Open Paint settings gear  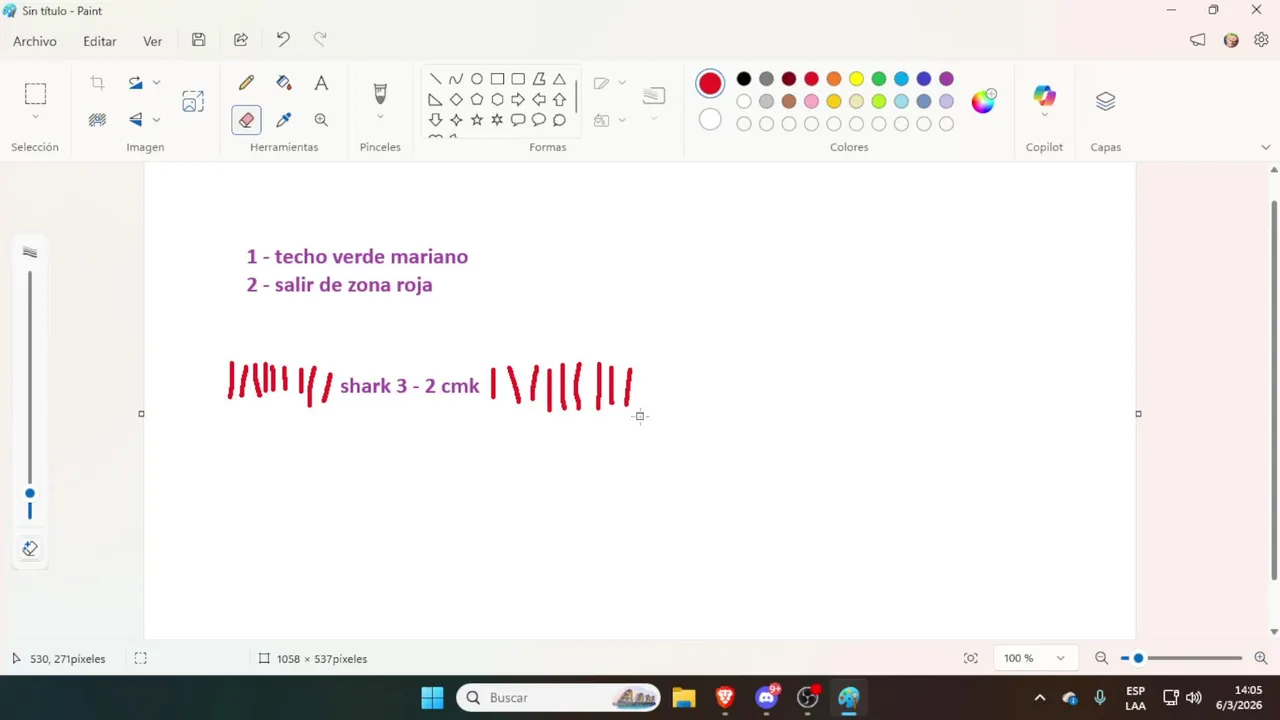(1261, 40)
